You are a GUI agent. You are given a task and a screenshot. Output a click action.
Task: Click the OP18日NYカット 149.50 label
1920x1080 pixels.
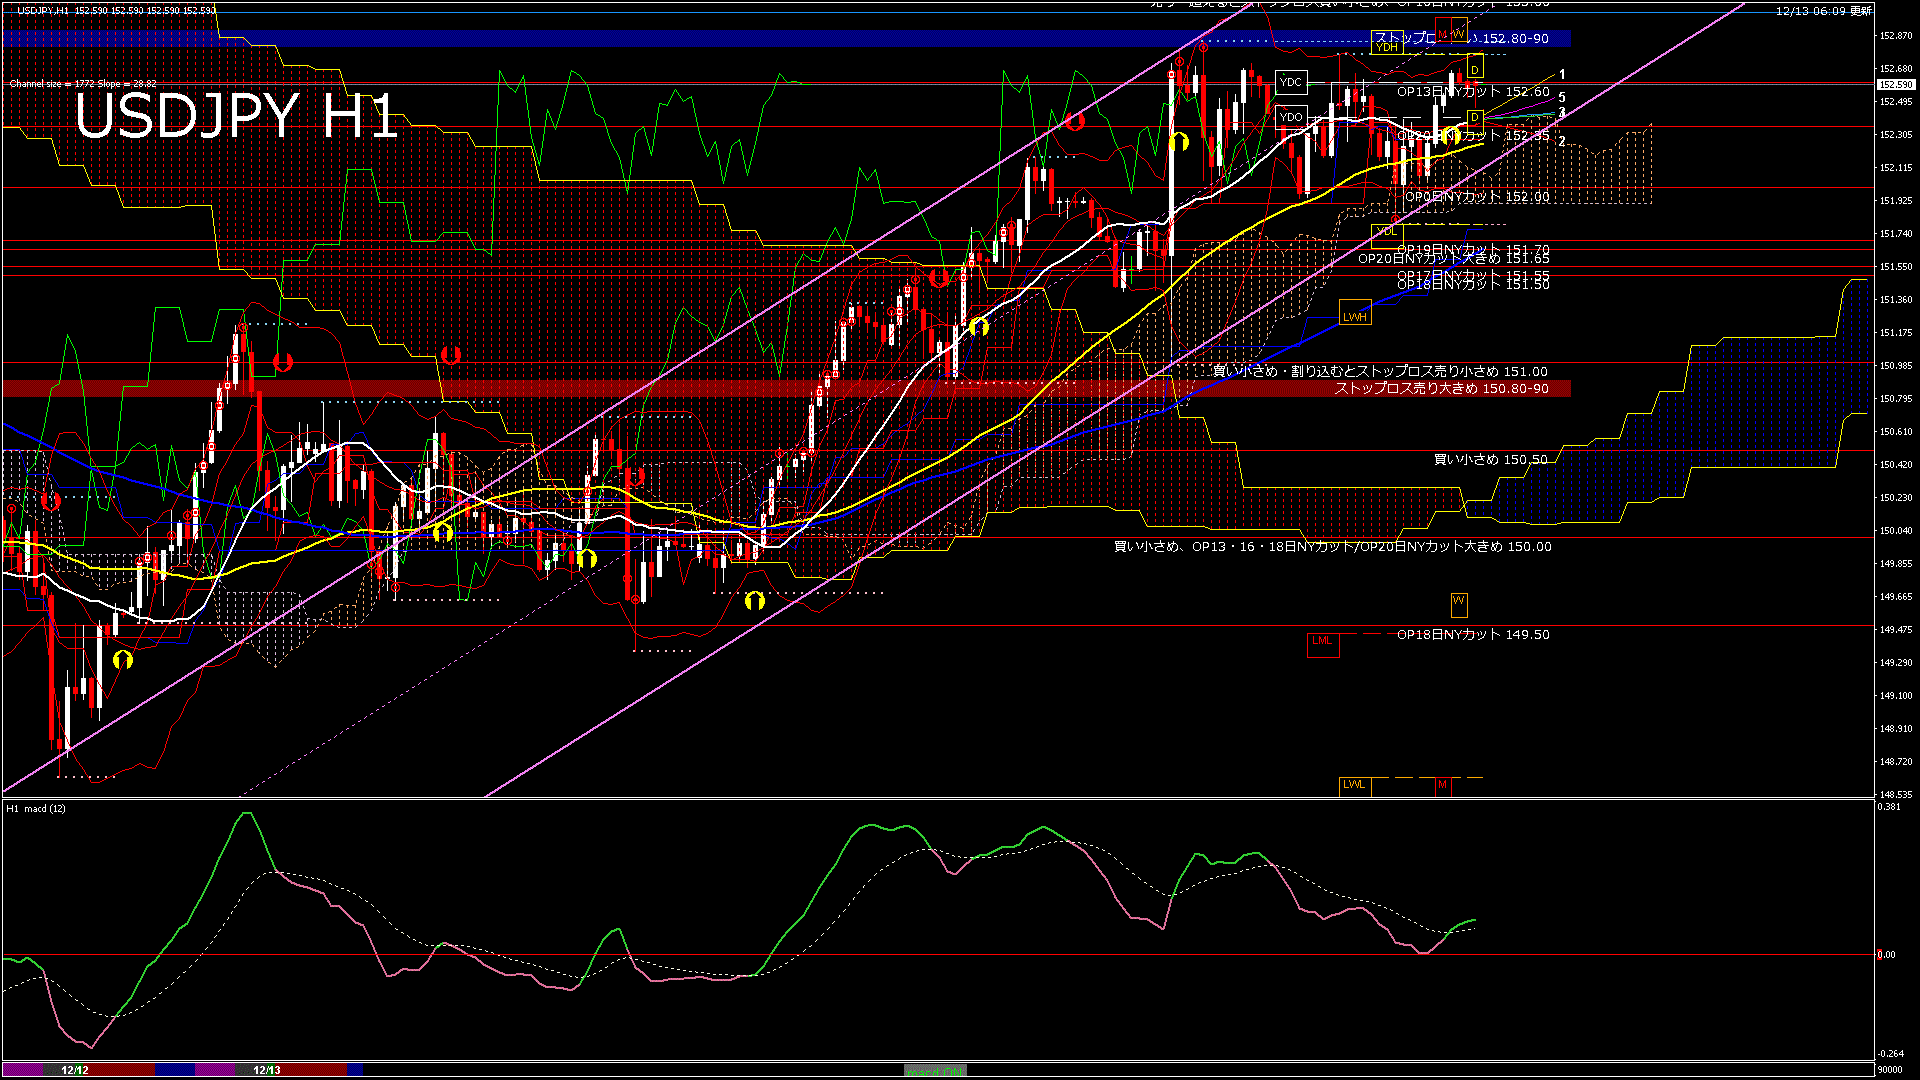(1473, 635)
